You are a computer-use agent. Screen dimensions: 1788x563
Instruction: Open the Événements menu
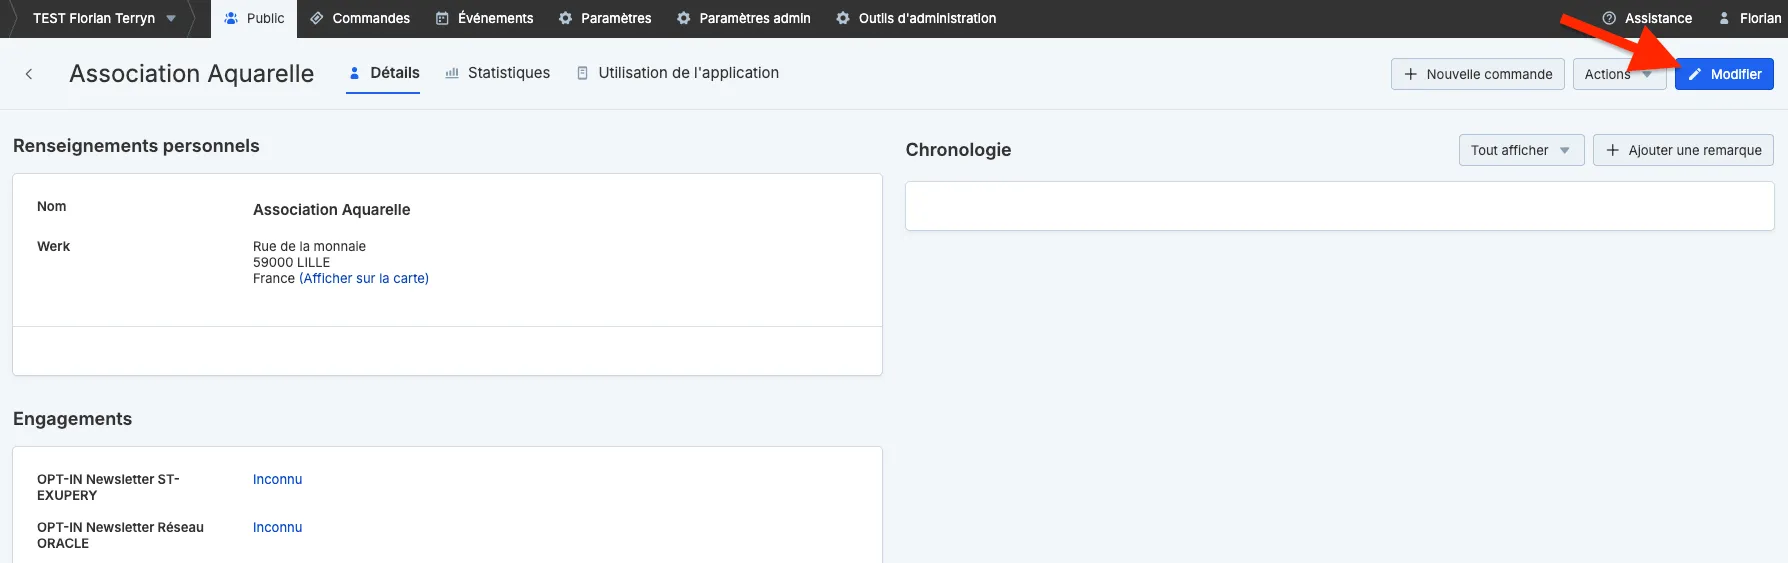click(485, 18)
